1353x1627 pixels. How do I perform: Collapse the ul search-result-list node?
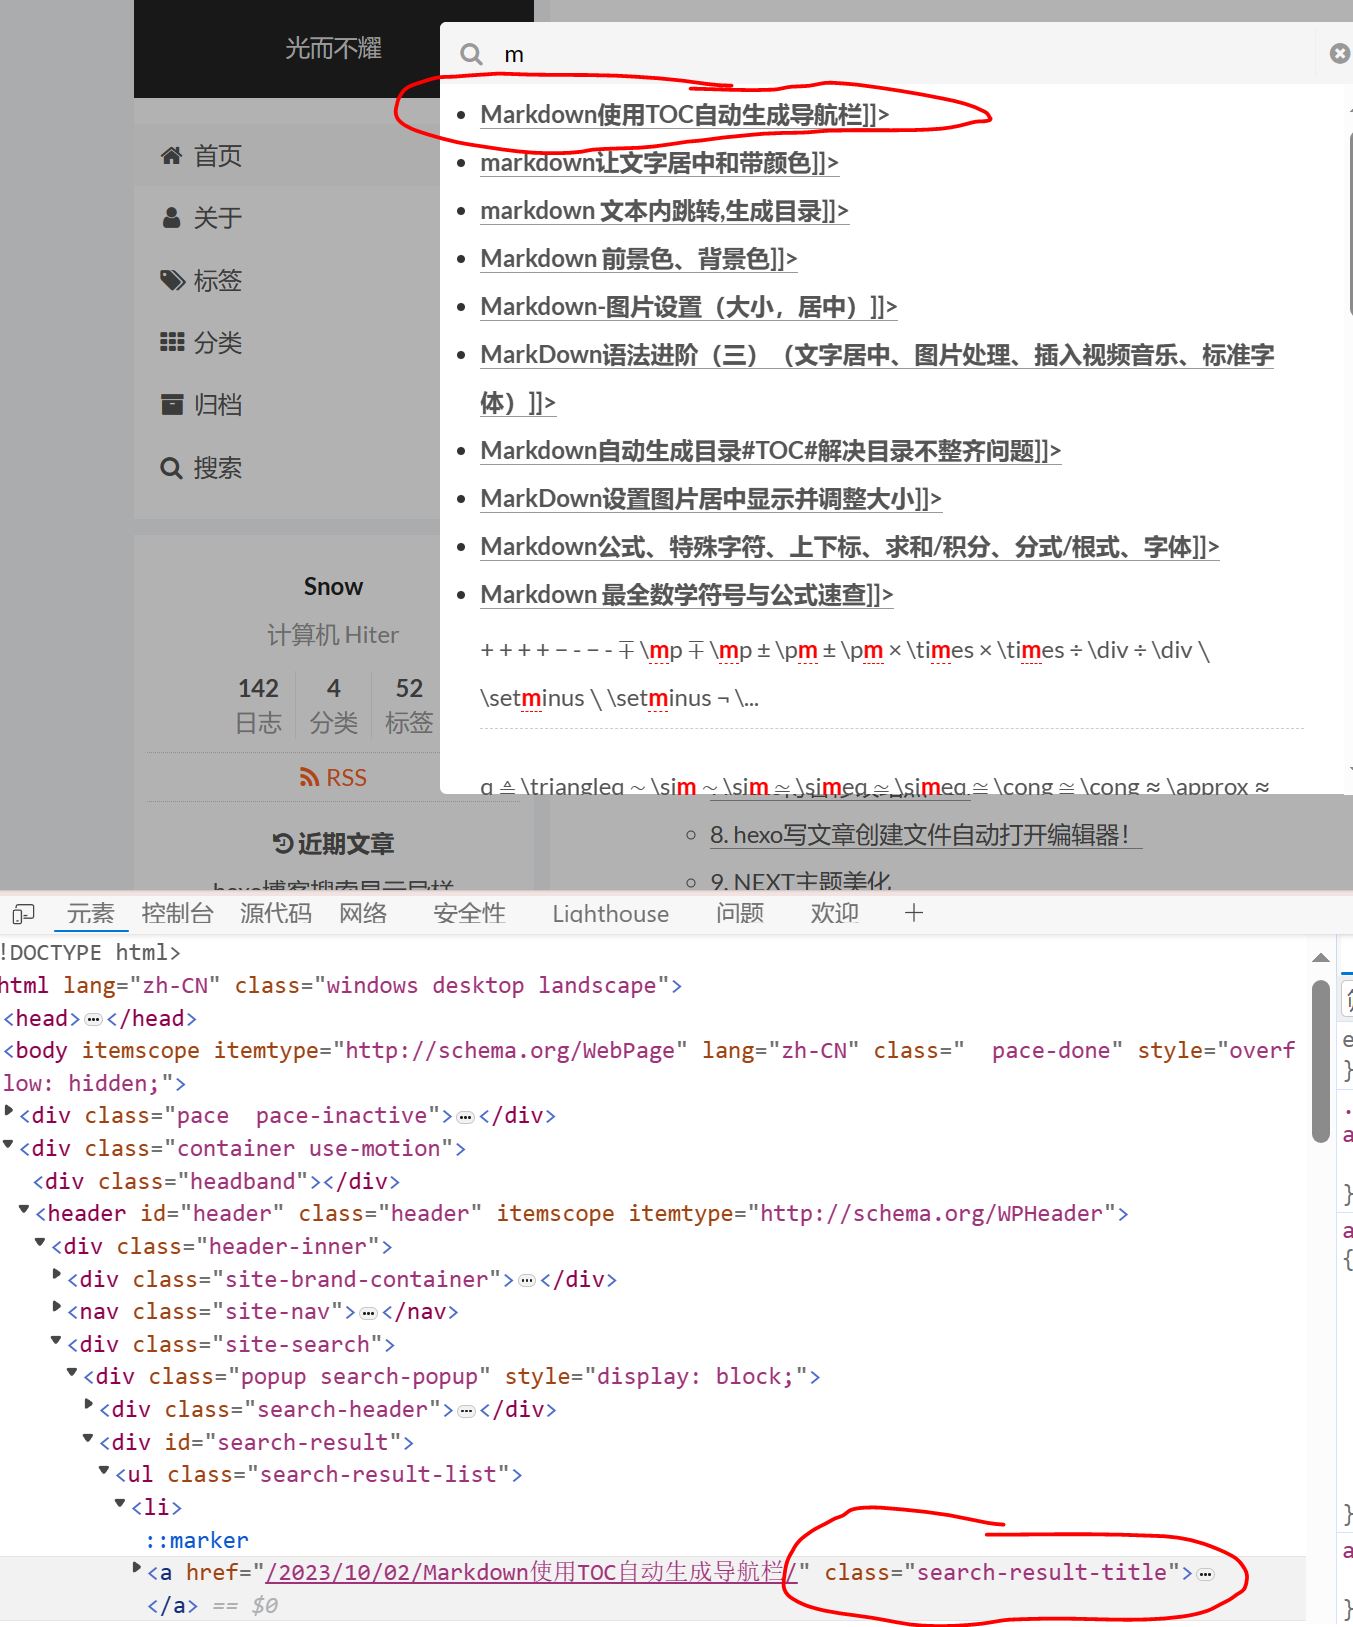(x=105, y=1472)
